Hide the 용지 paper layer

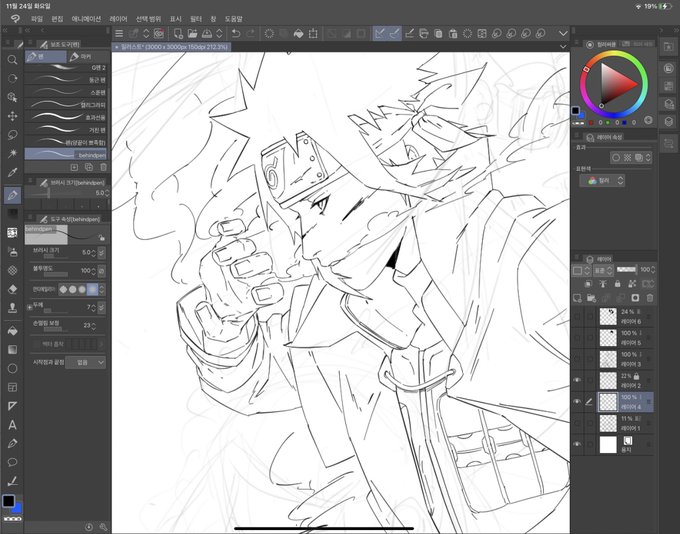[x=577, y=444]
